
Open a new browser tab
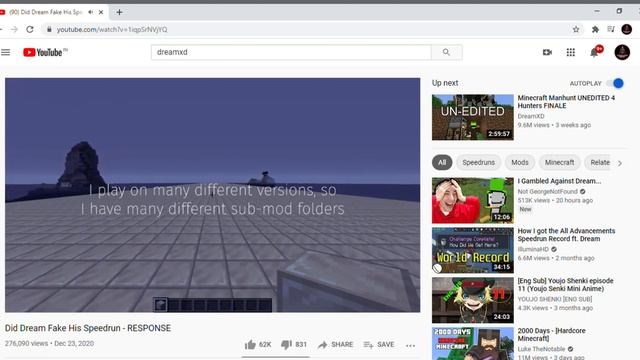pyautogui.click(x=119, y=12)
